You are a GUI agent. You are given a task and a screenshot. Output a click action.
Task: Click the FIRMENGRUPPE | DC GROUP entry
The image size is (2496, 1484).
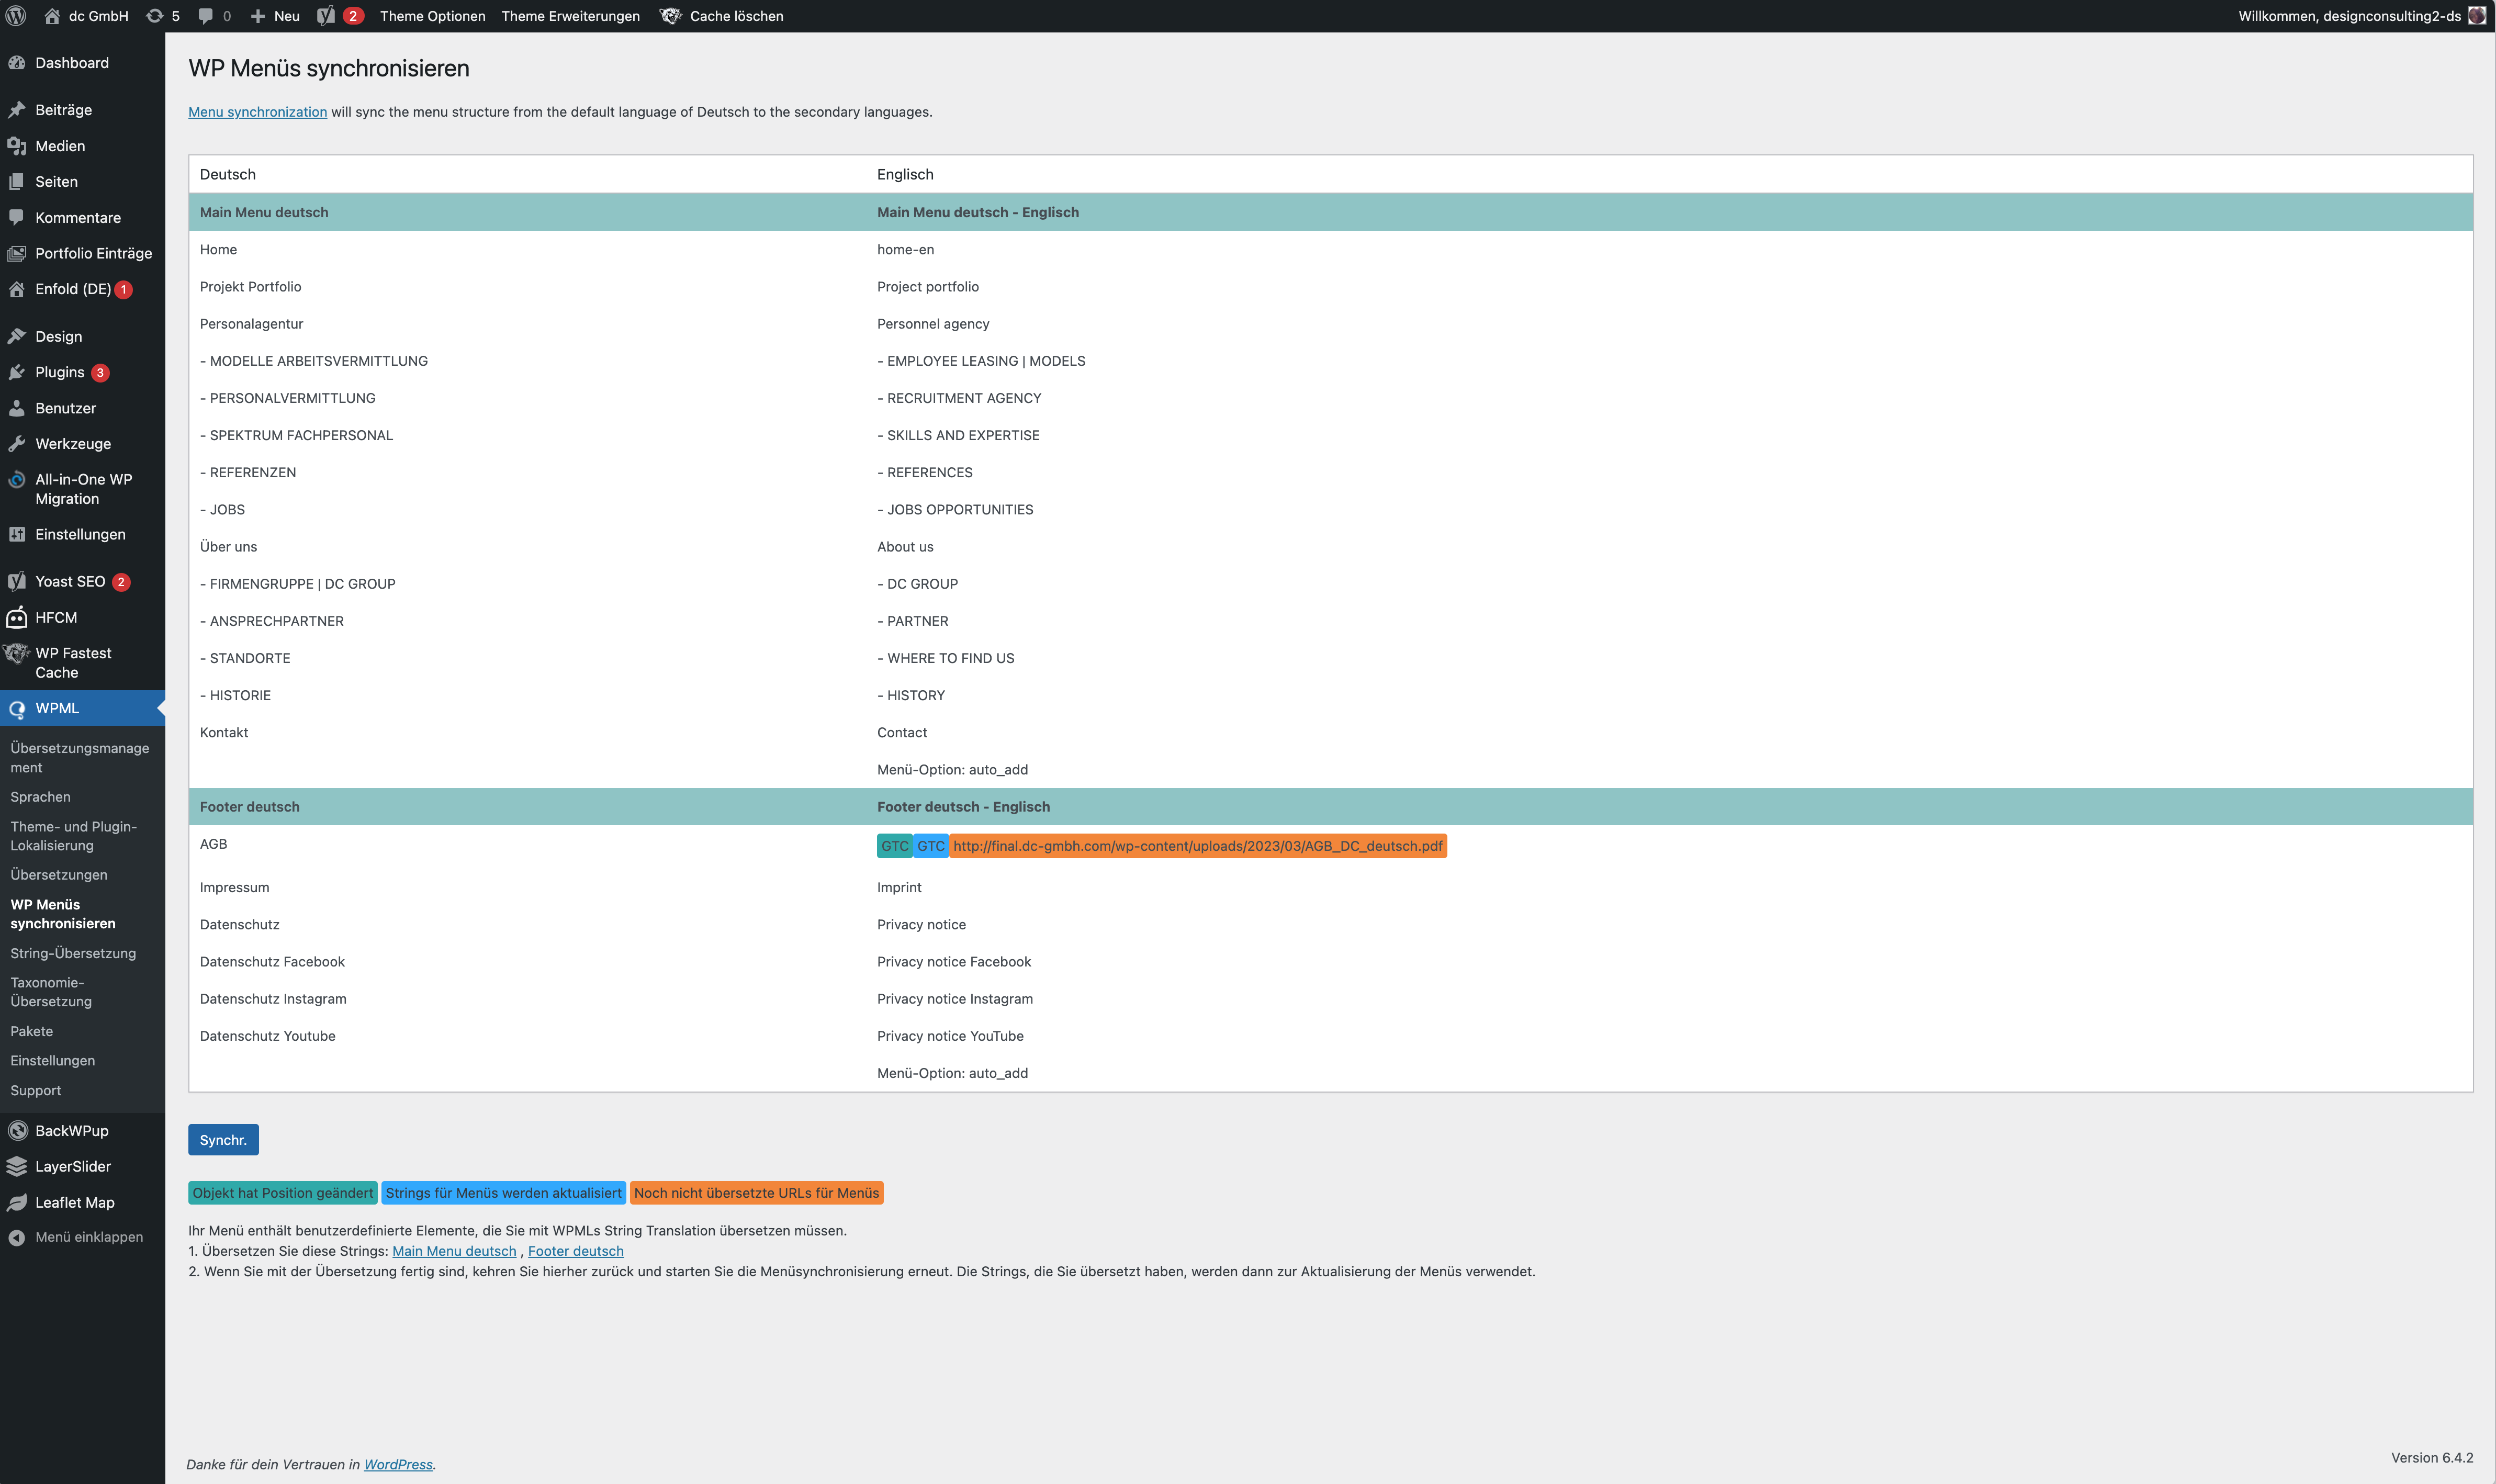[297, 584]
